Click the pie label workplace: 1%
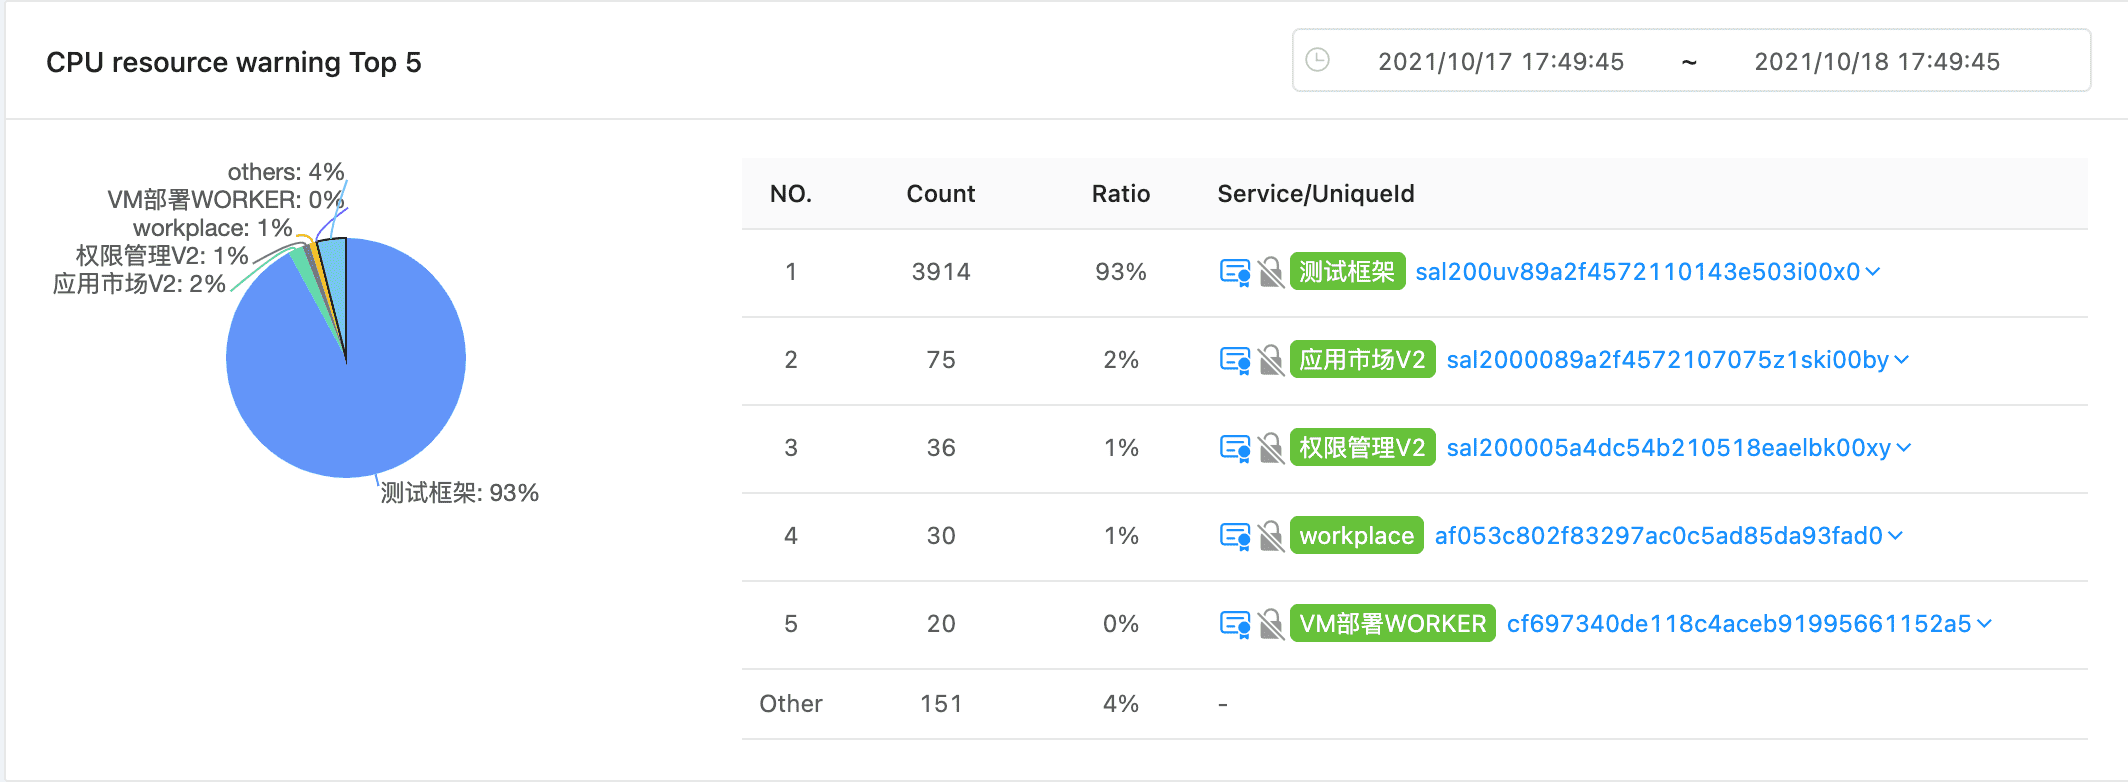The height and width of the screenshot is (782, 2128). coord(213,228)
